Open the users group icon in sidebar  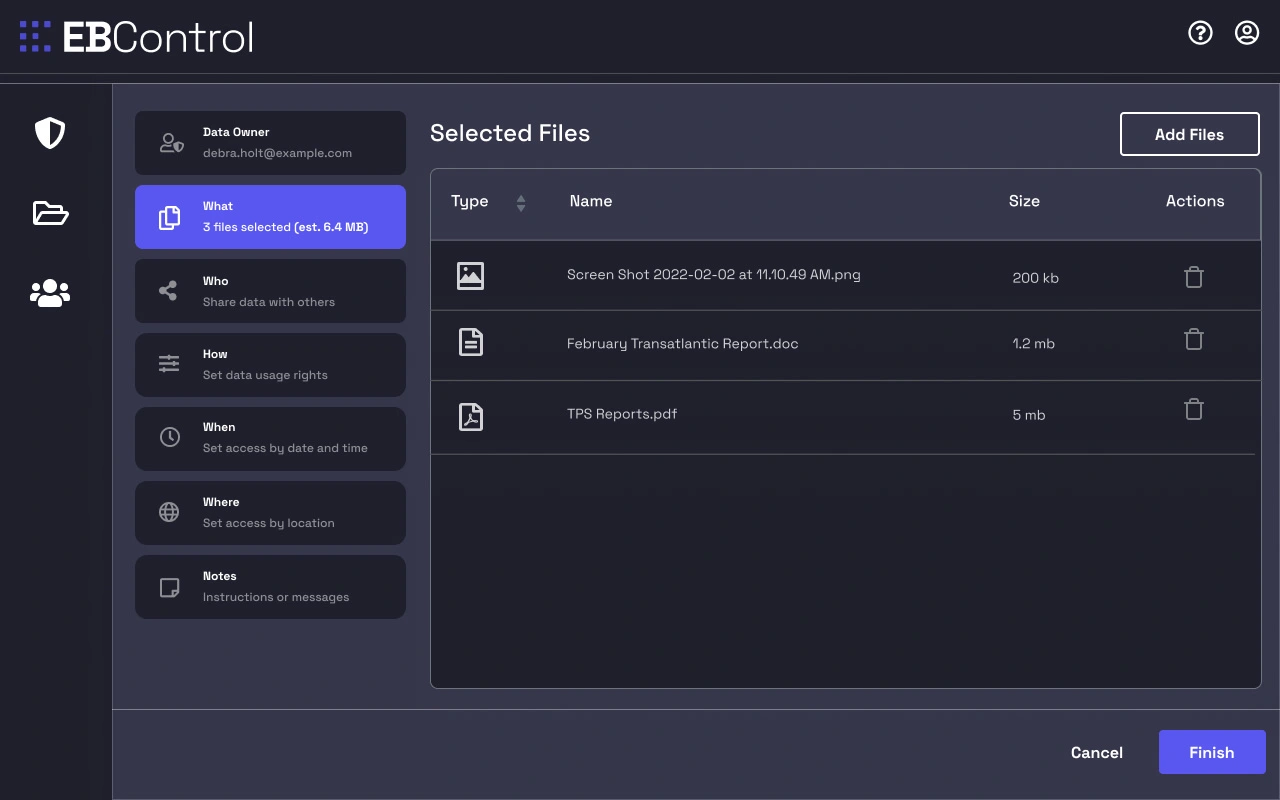pos(50,293)
